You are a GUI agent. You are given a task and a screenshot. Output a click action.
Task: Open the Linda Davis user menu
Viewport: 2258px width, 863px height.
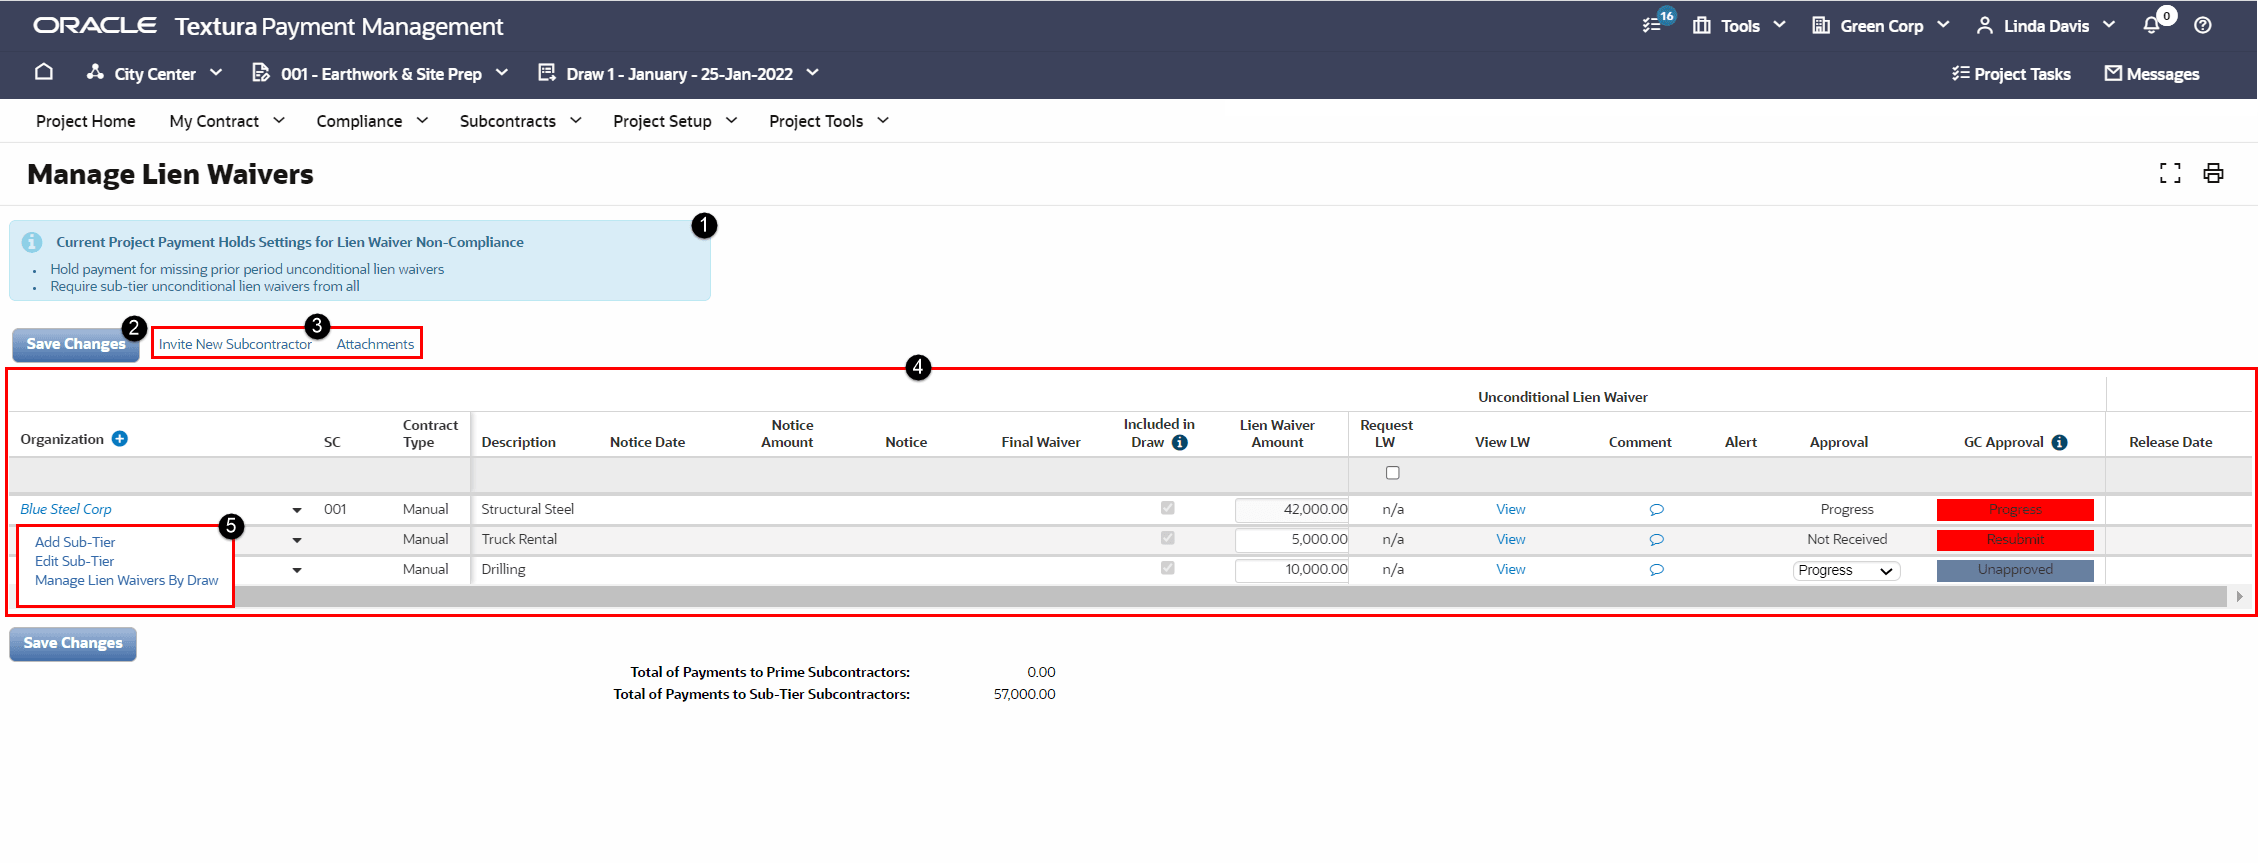pyautogui.click(x=2046, y=26)
